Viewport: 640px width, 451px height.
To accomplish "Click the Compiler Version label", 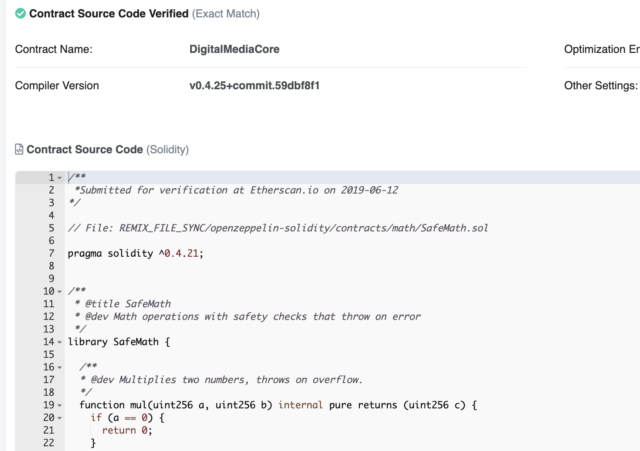I will pos(57,85).
